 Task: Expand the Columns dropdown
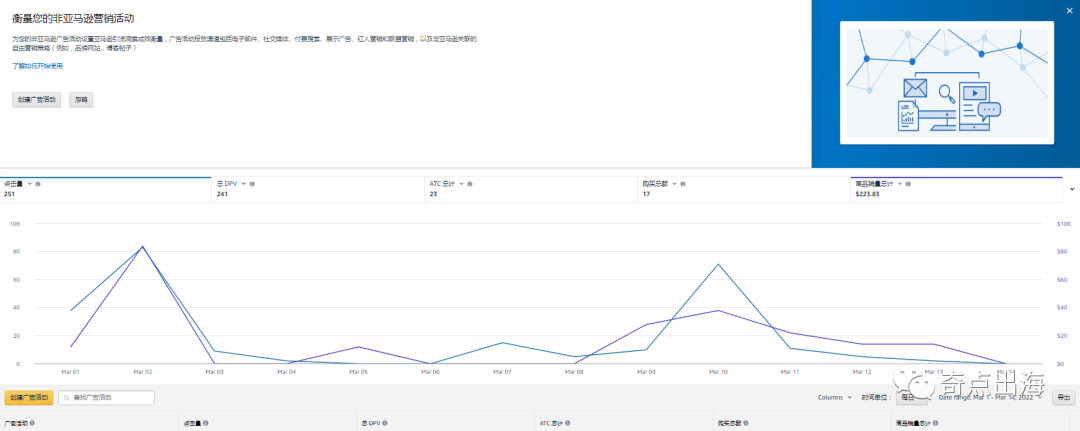point(835,397)
